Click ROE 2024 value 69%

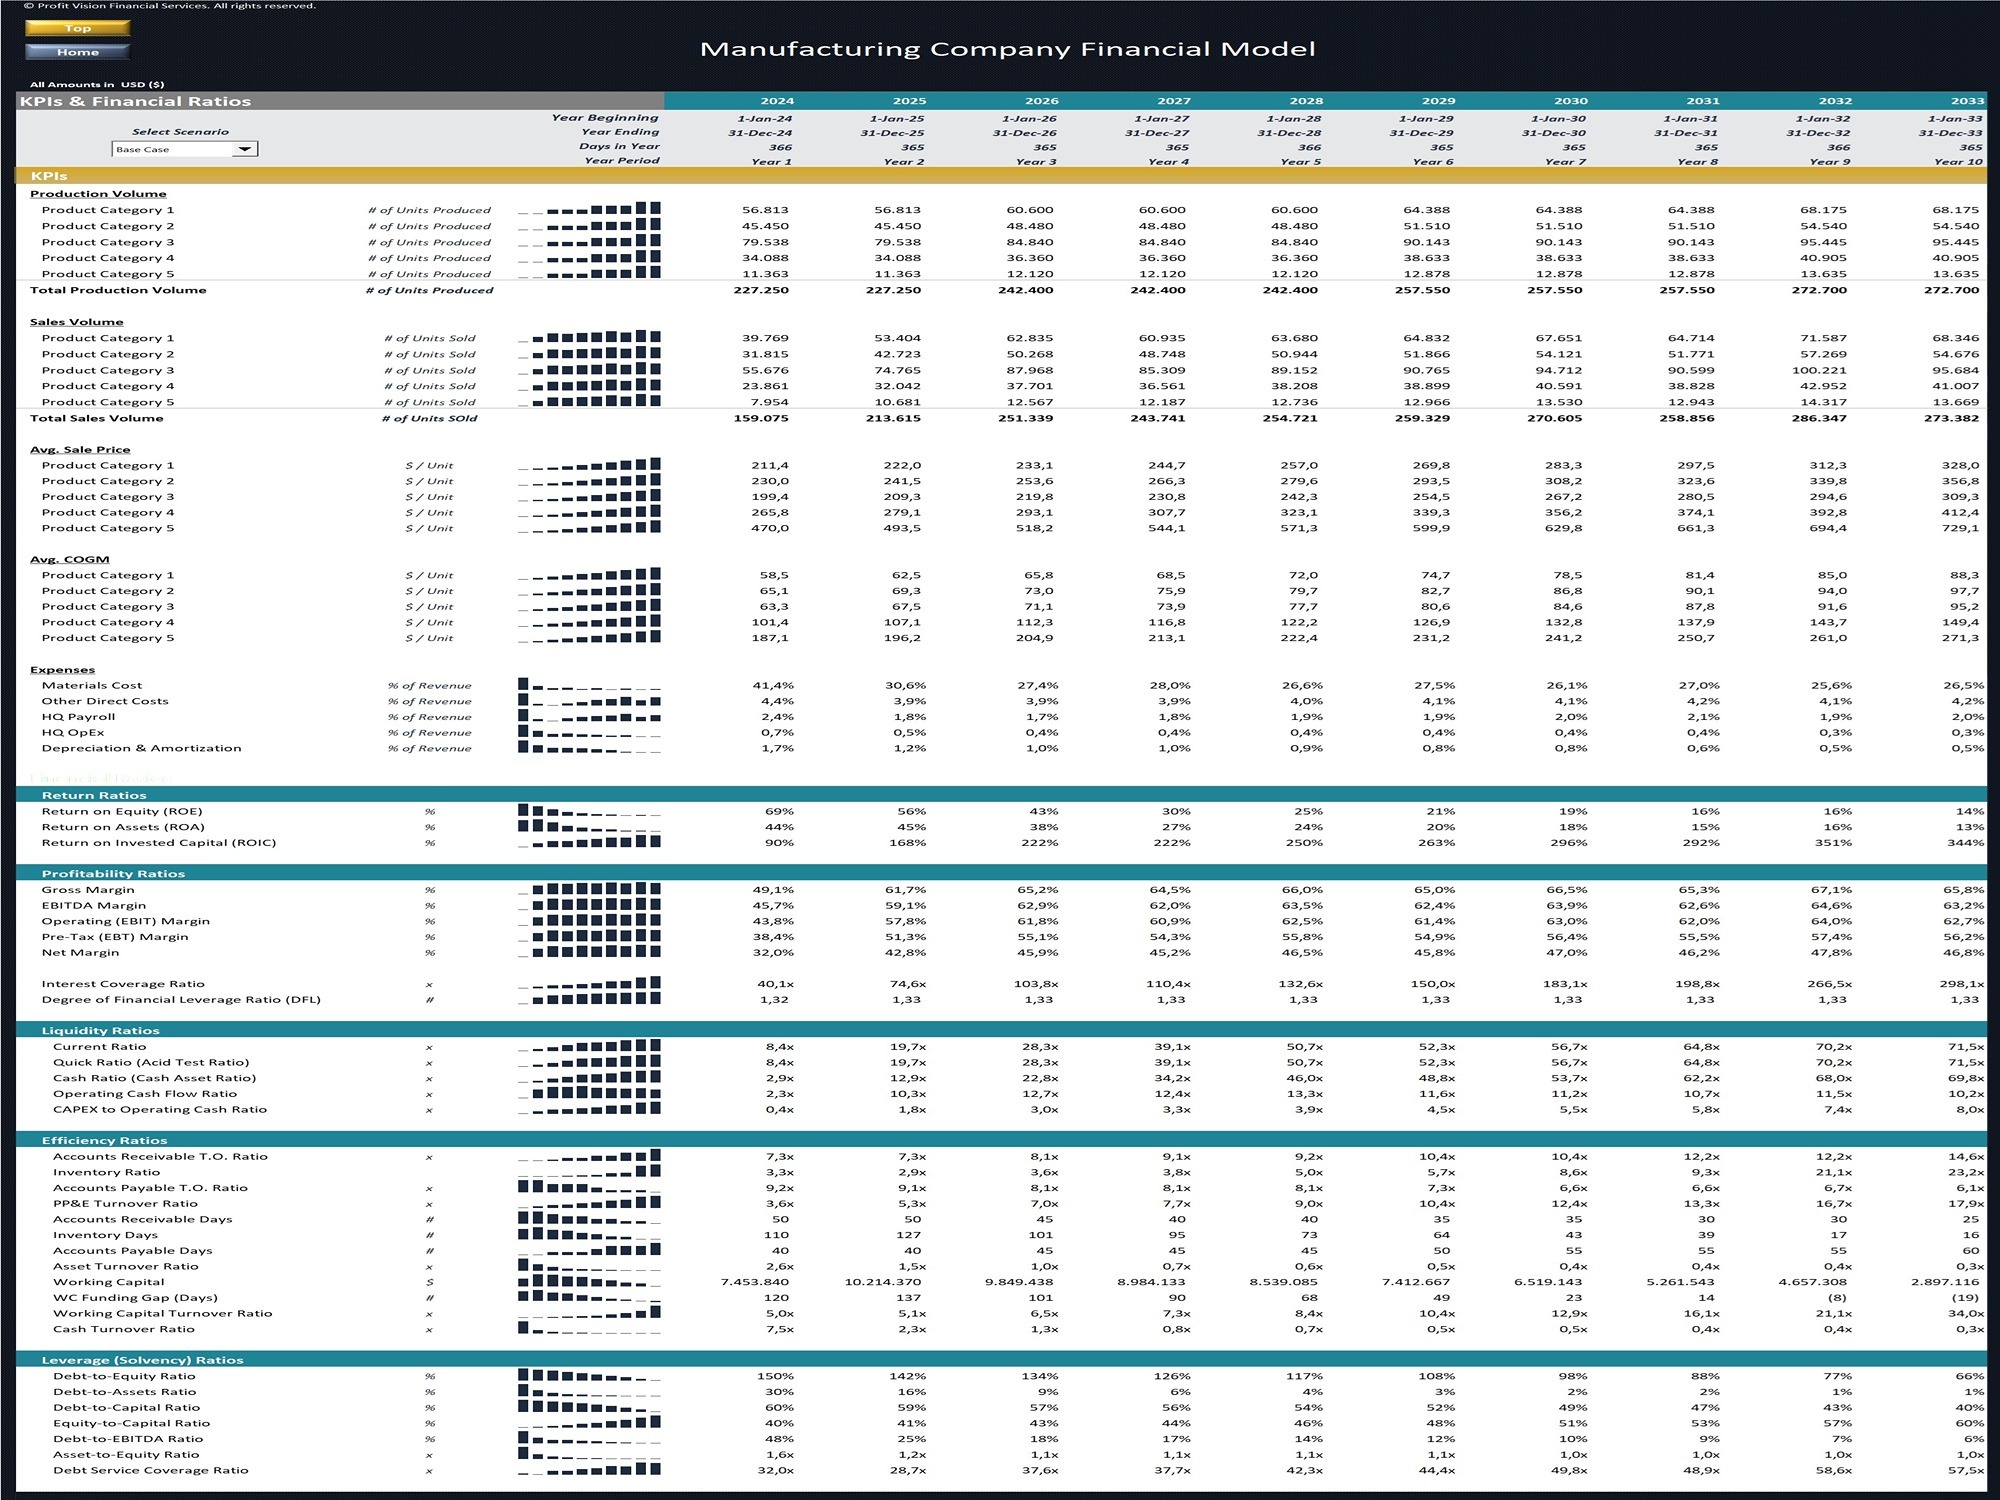pyautogui.click(x=779, y=811)
